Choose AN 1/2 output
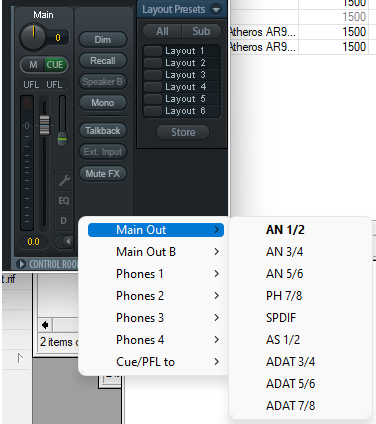This screenshot has width=376, height=424. coord(300,230)
